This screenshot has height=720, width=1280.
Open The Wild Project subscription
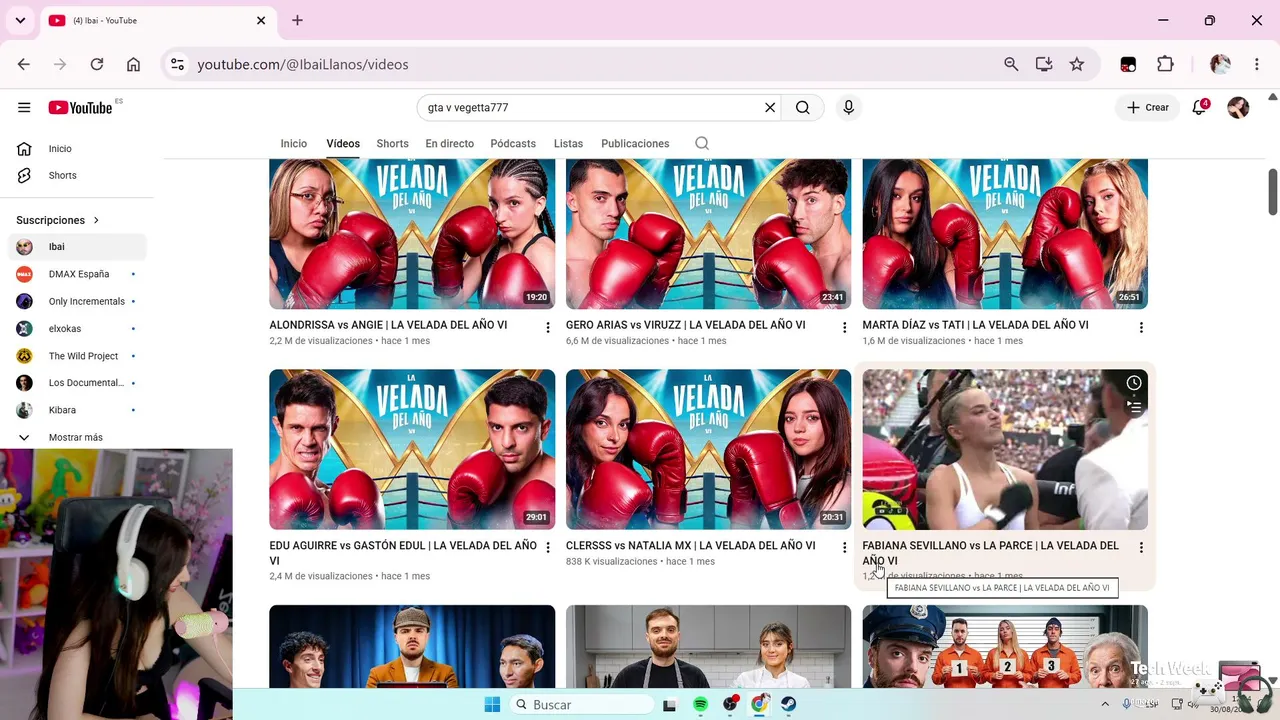tap(78, 356)
